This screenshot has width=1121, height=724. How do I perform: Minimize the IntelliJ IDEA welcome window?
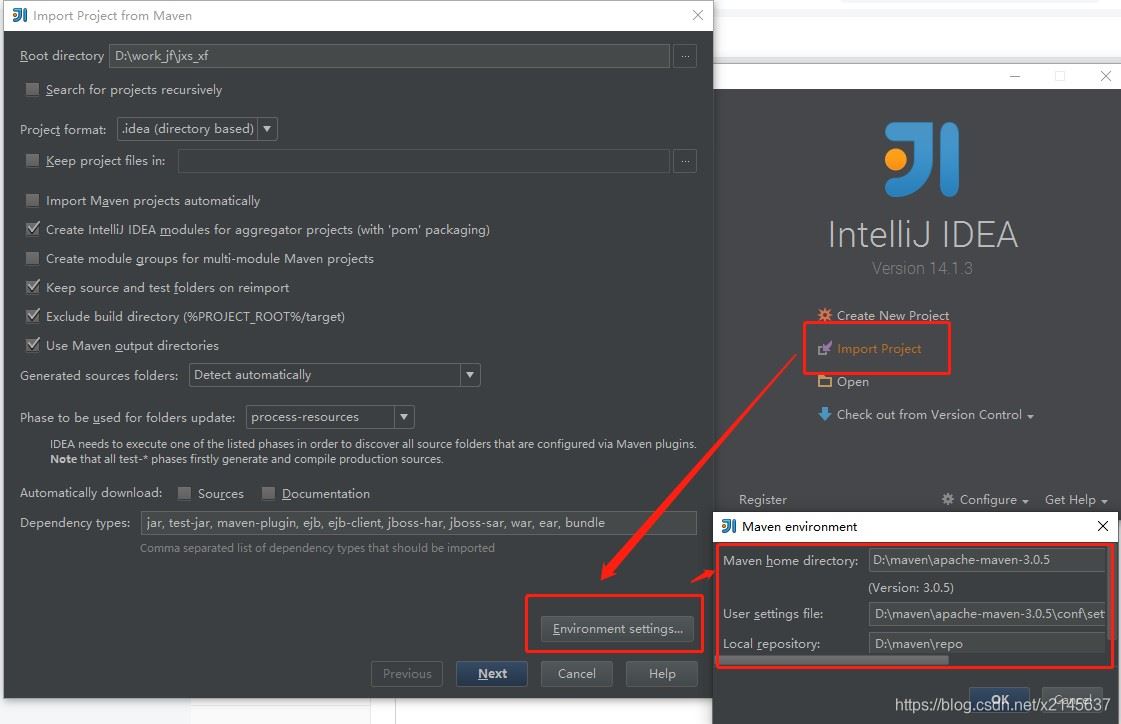point(1014,76)
